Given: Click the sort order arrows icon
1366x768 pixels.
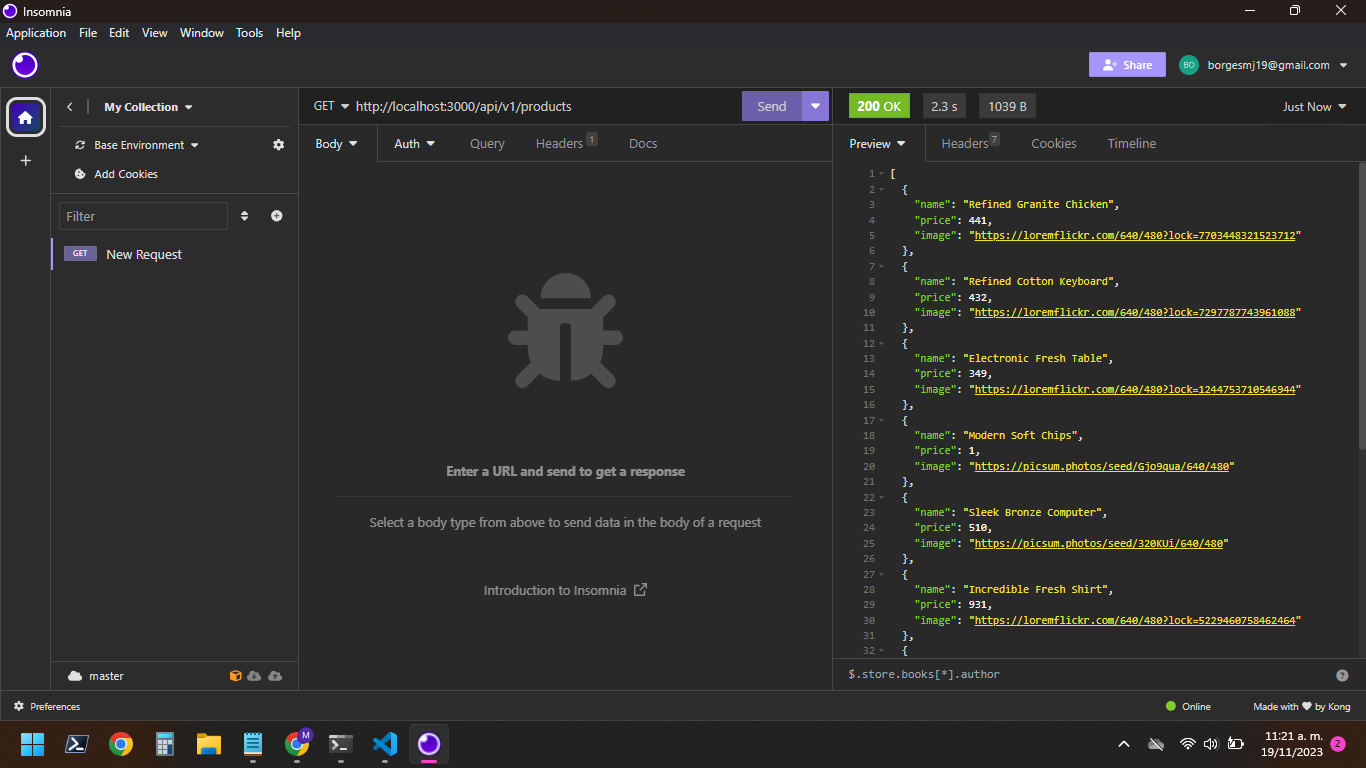Looking at the screenshot, I should click(244, 216).
